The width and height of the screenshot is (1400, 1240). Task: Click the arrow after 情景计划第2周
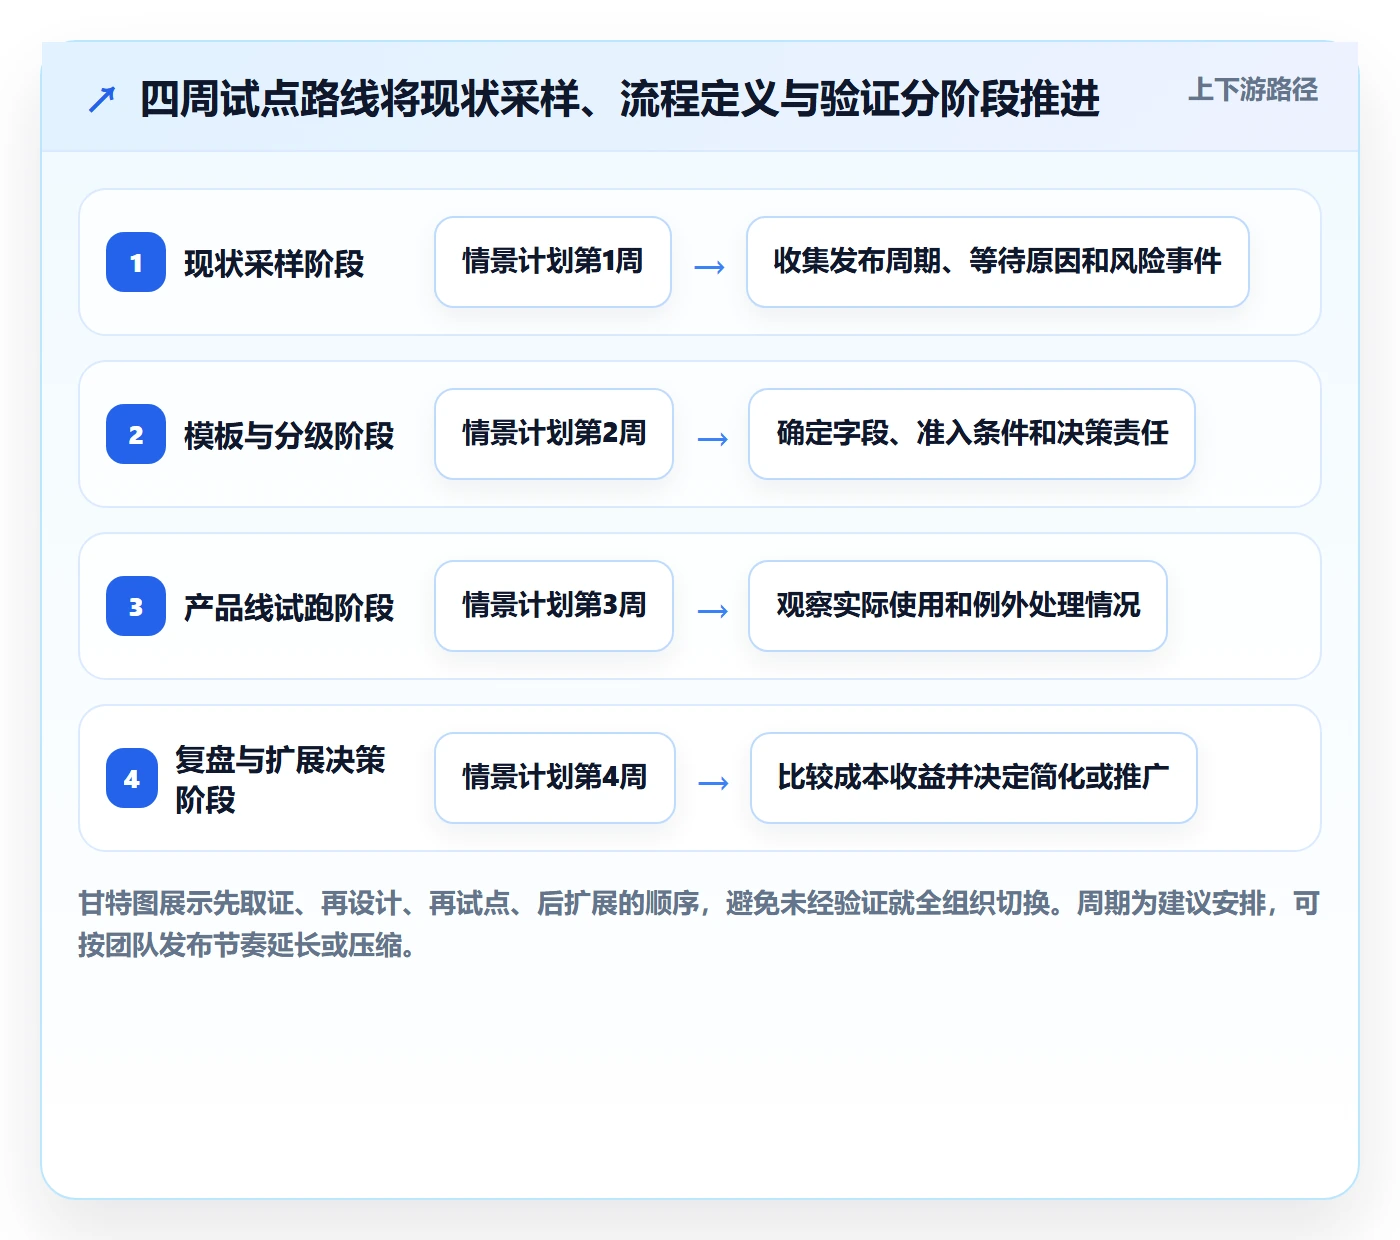tap(712, 439)
